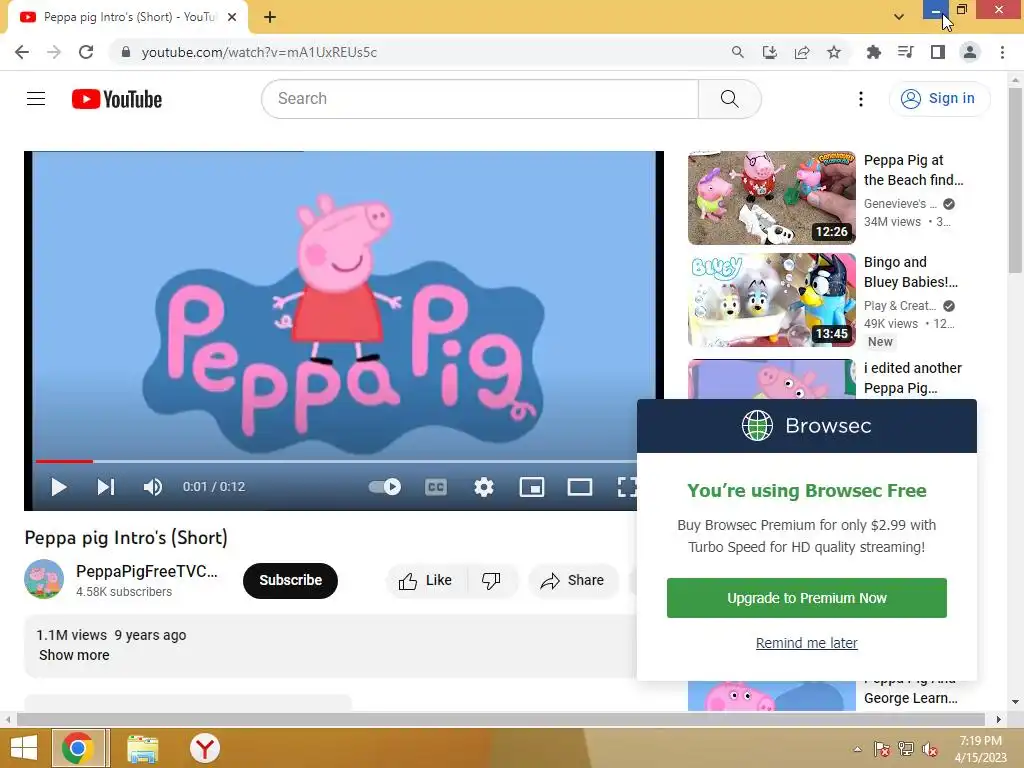Screen dimensions: 1024x768
Task: Open player settings gear
Action: 484,487
